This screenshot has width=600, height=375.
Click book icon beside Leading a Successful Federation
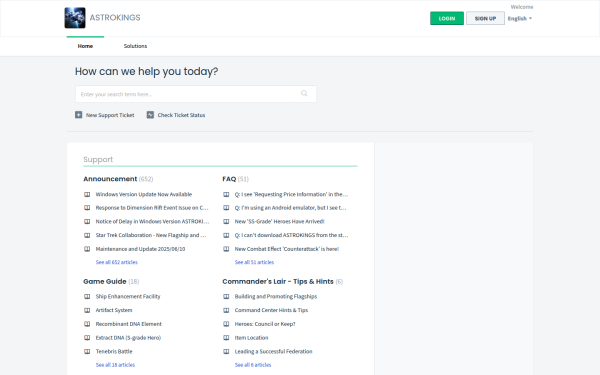click(226, 352)
